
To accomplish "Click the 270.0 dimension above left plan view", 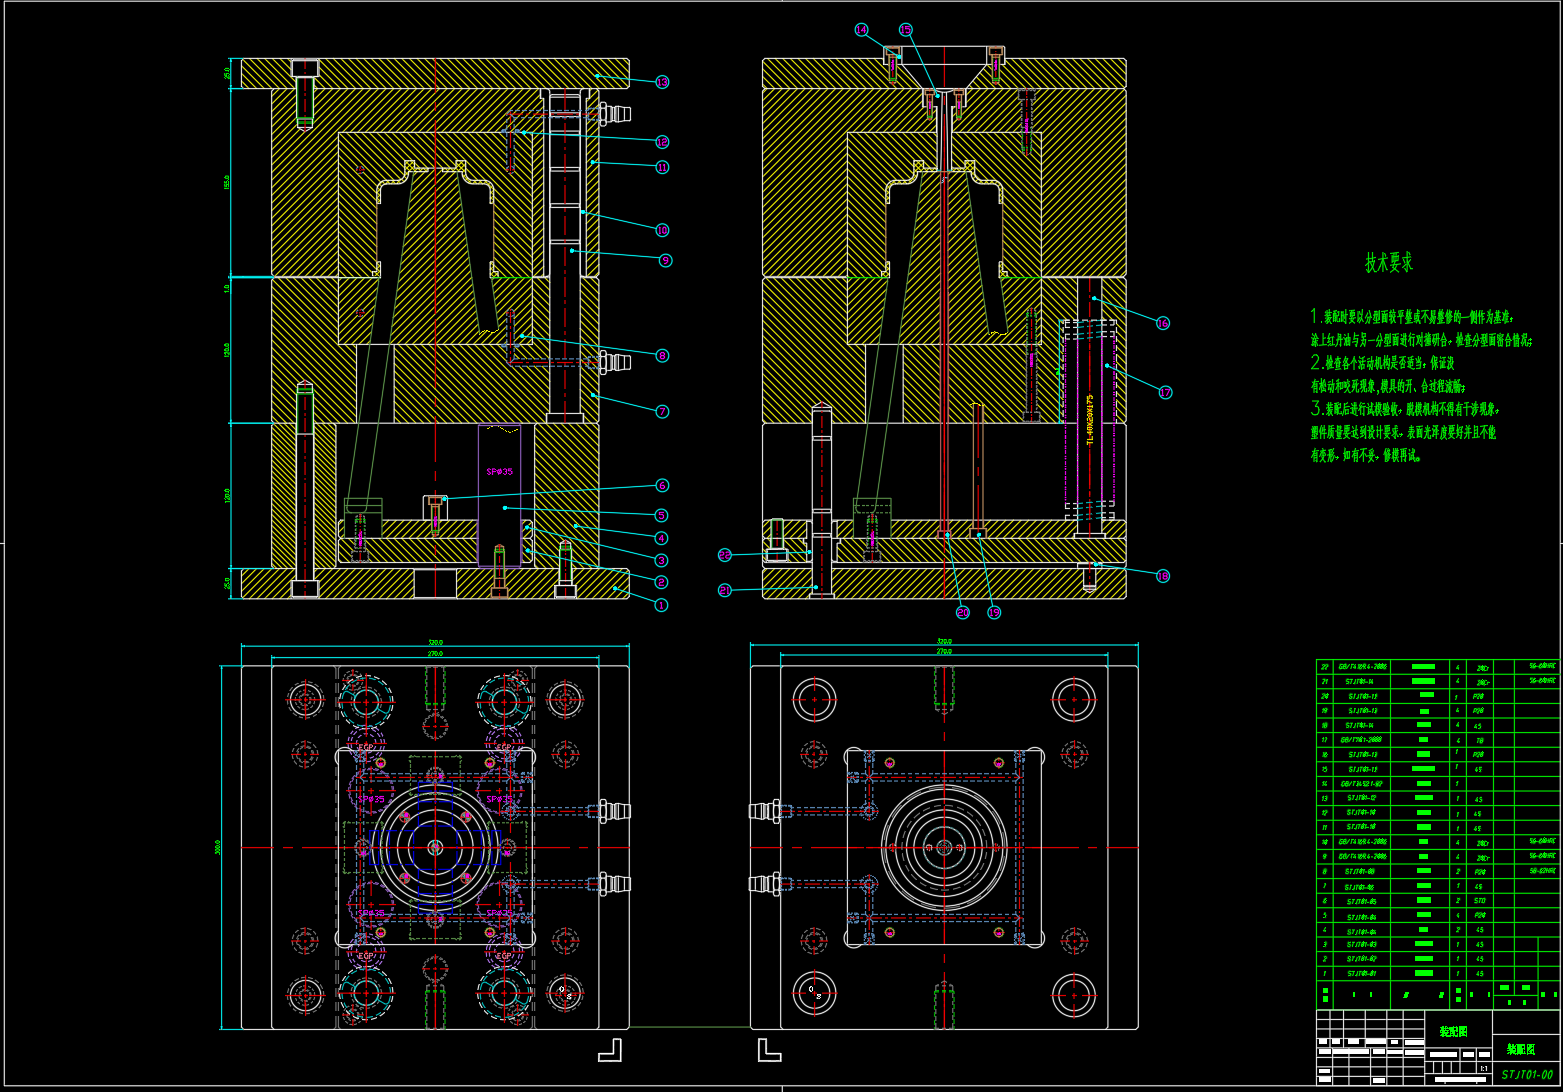I will pyautogui.click(x=435, y=654).
